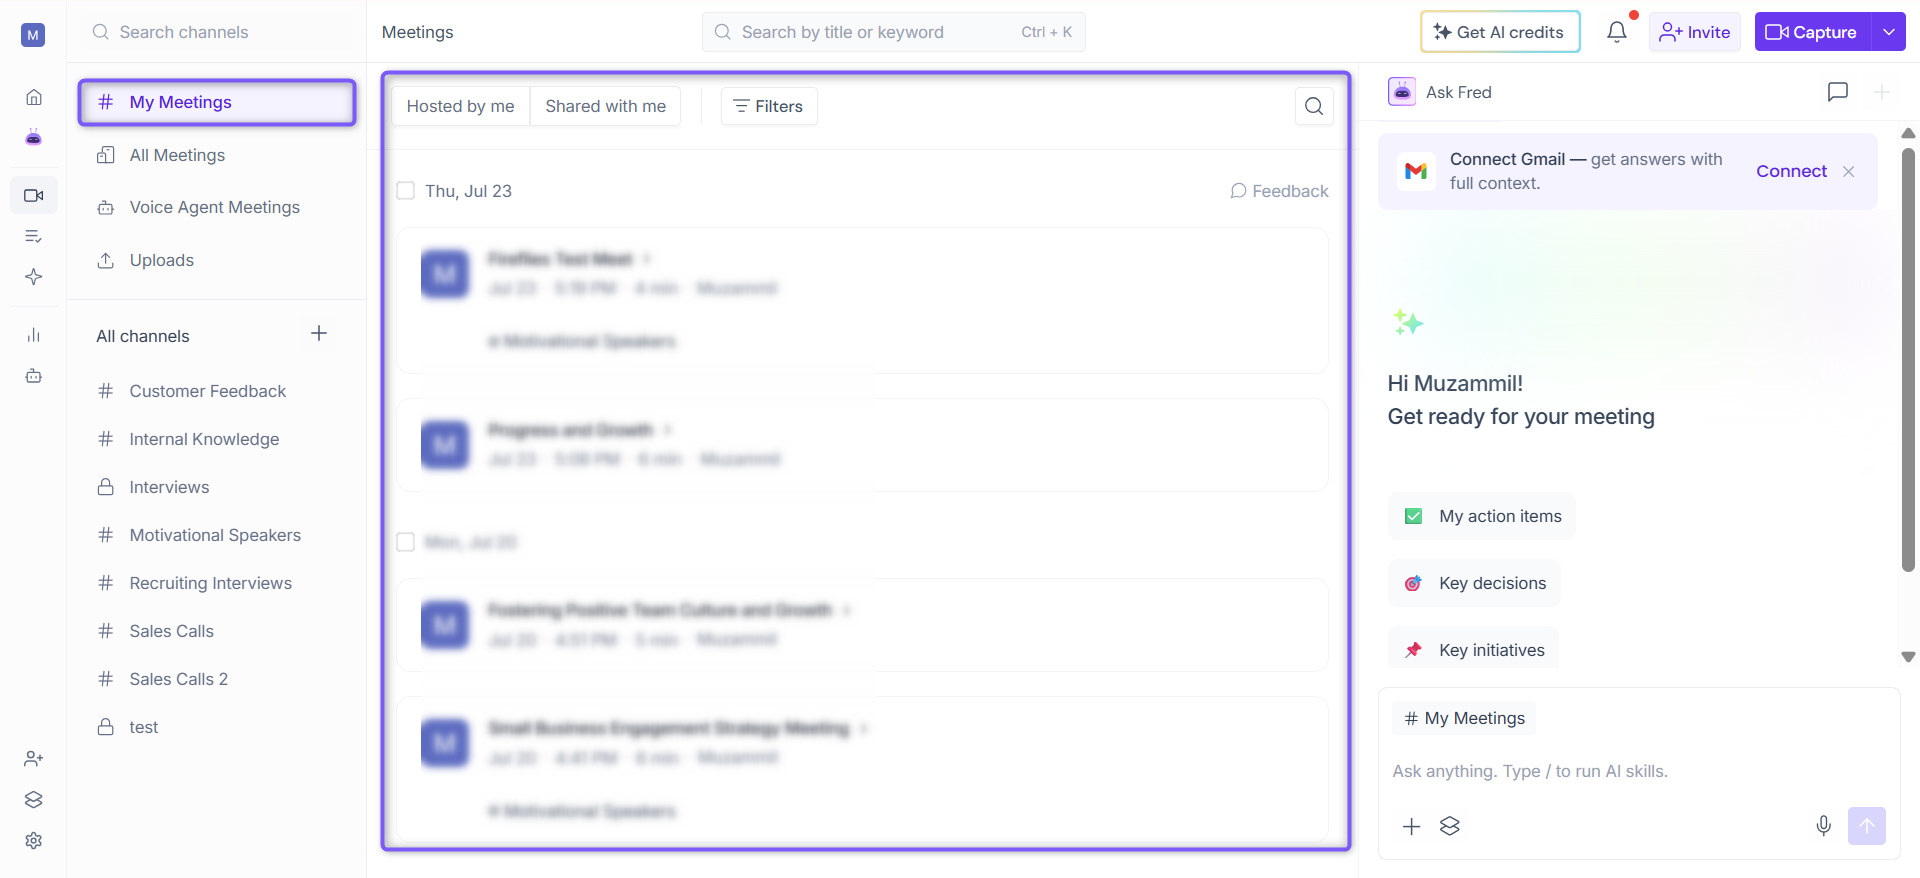The image size is (1920, 878).
Task: Focus the Search channels field
Action: tap(217, 32)
